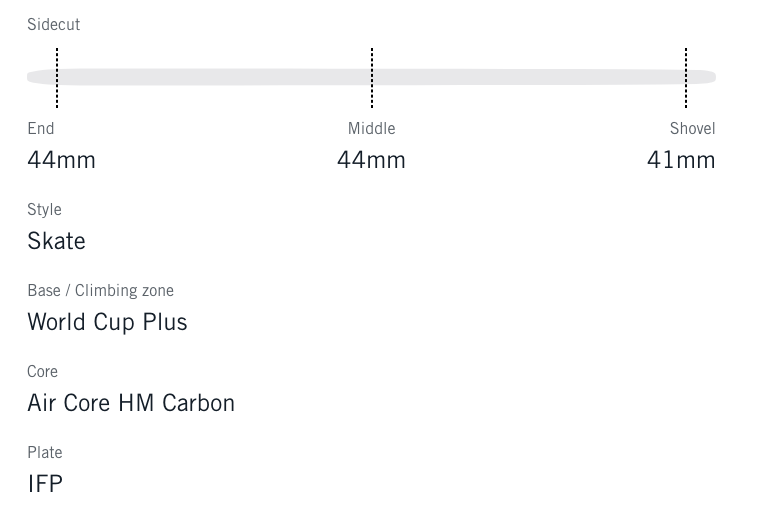Click the 41mm shovel width value
The image size is (764, 532).
pyautogui.click(x=681, y=160)
